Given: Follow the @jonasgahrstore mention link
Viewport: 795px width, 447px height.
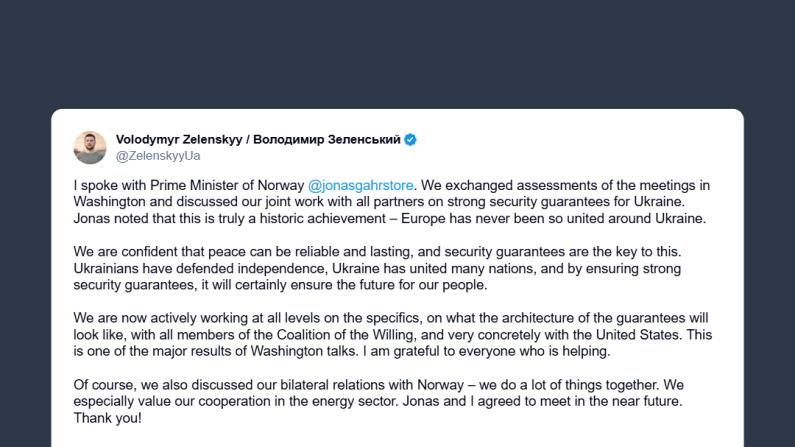Looking at the screenshot, I should point(361,185).
